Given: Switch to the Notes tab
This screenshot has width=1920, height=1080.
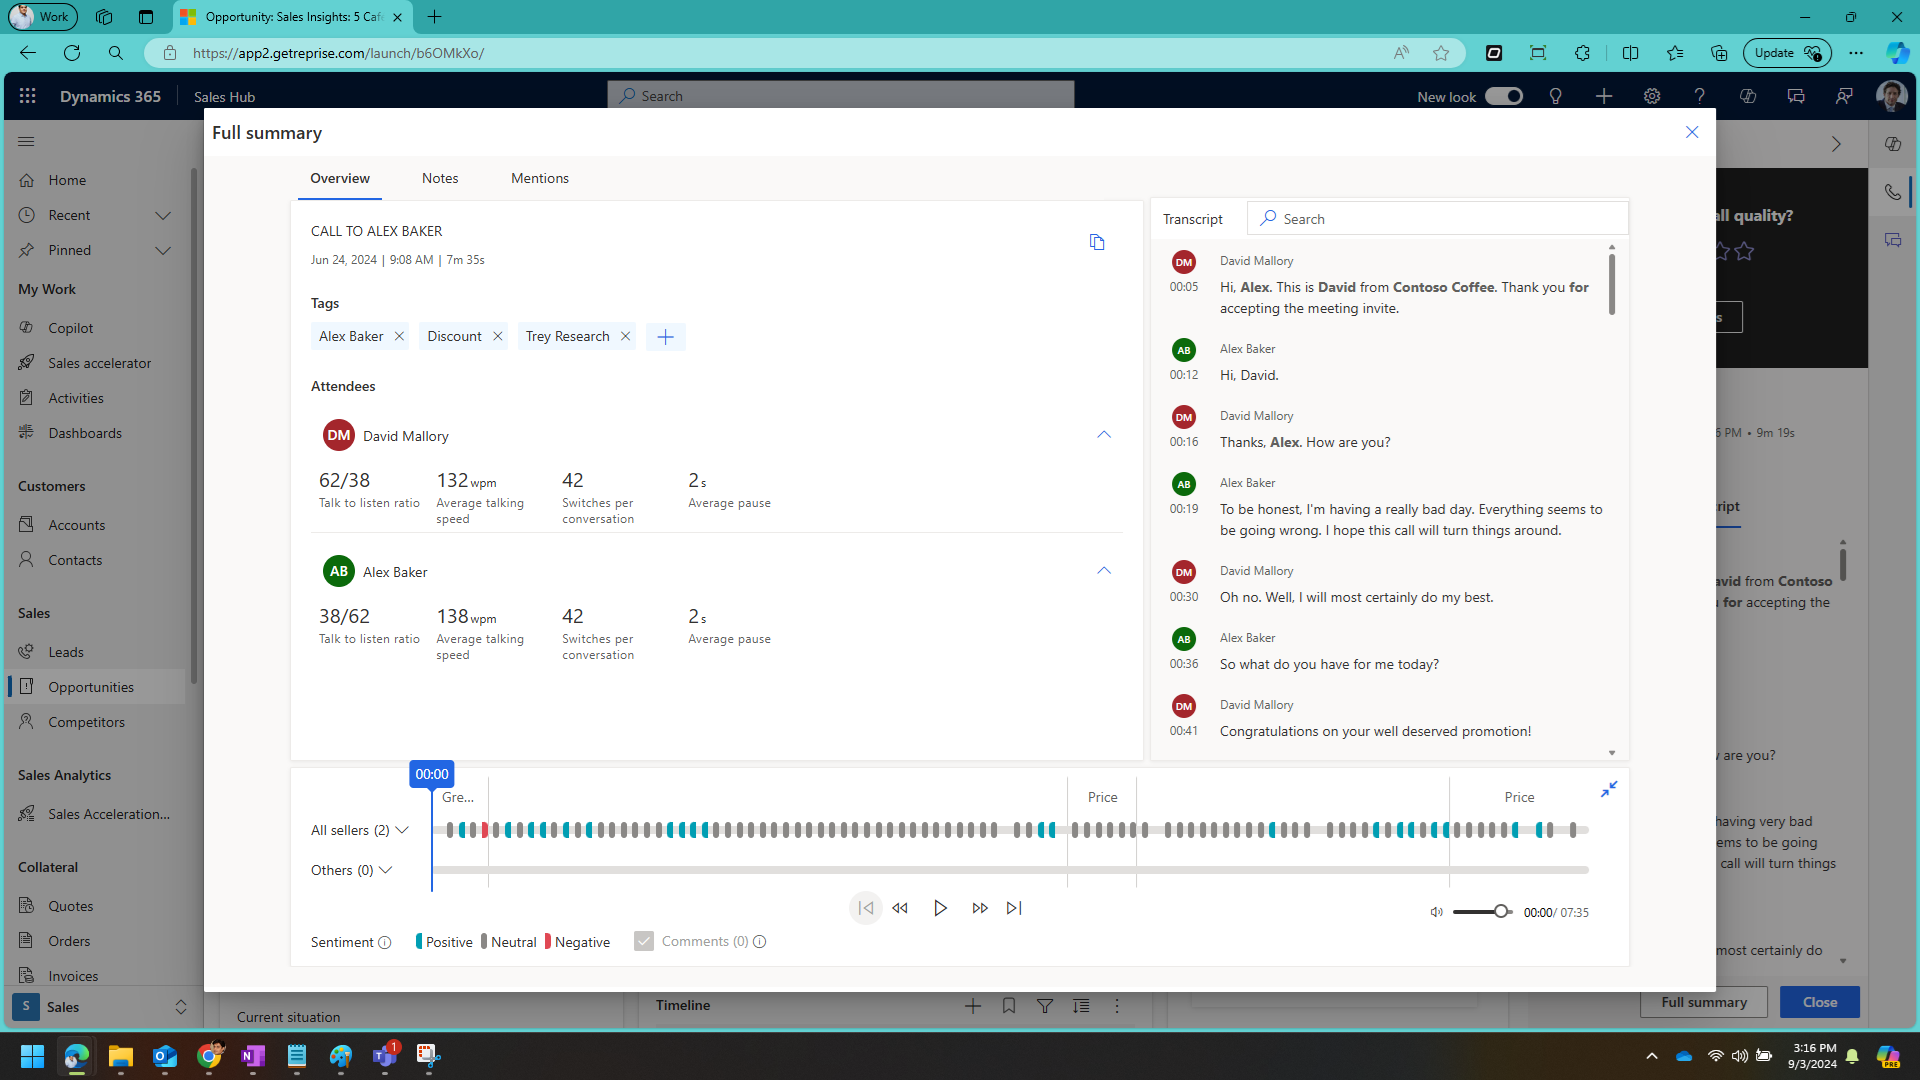Looking at the screenshot, I should tap(439, 178).
